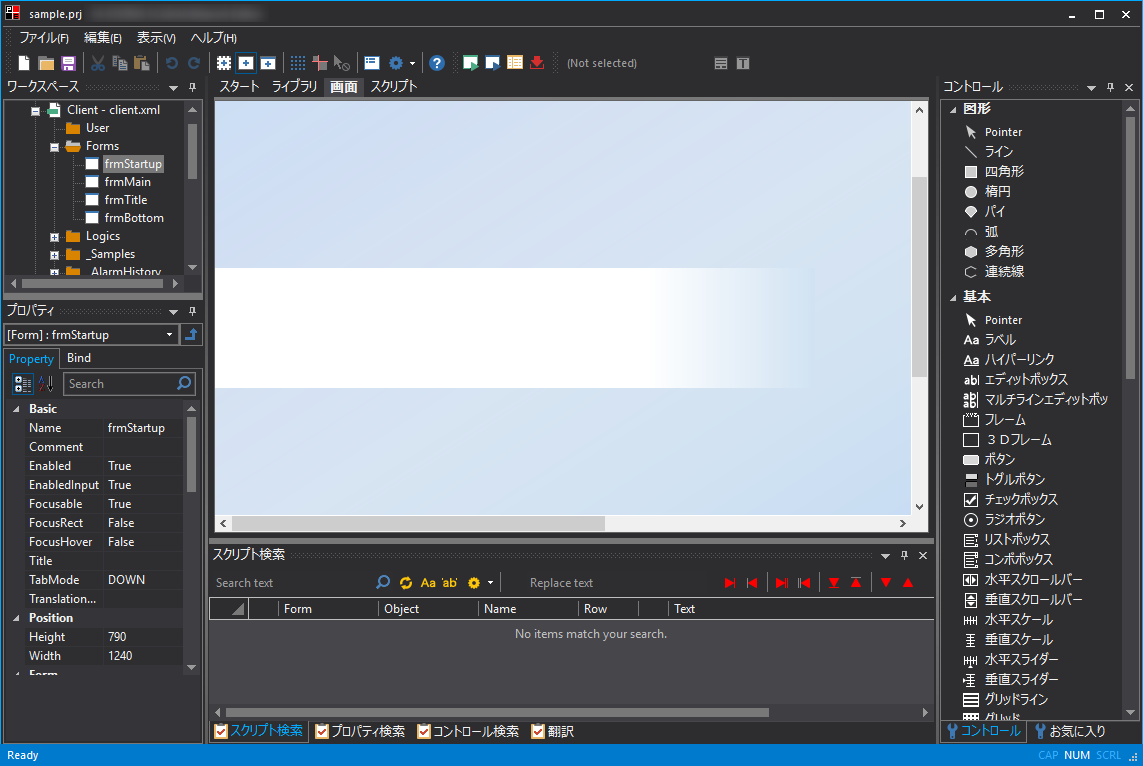Image resolution: width=1143 pixels, height=766 pixels.
Task: Switch to the Bind tab in properties
Action: click(x=79, y=358)
